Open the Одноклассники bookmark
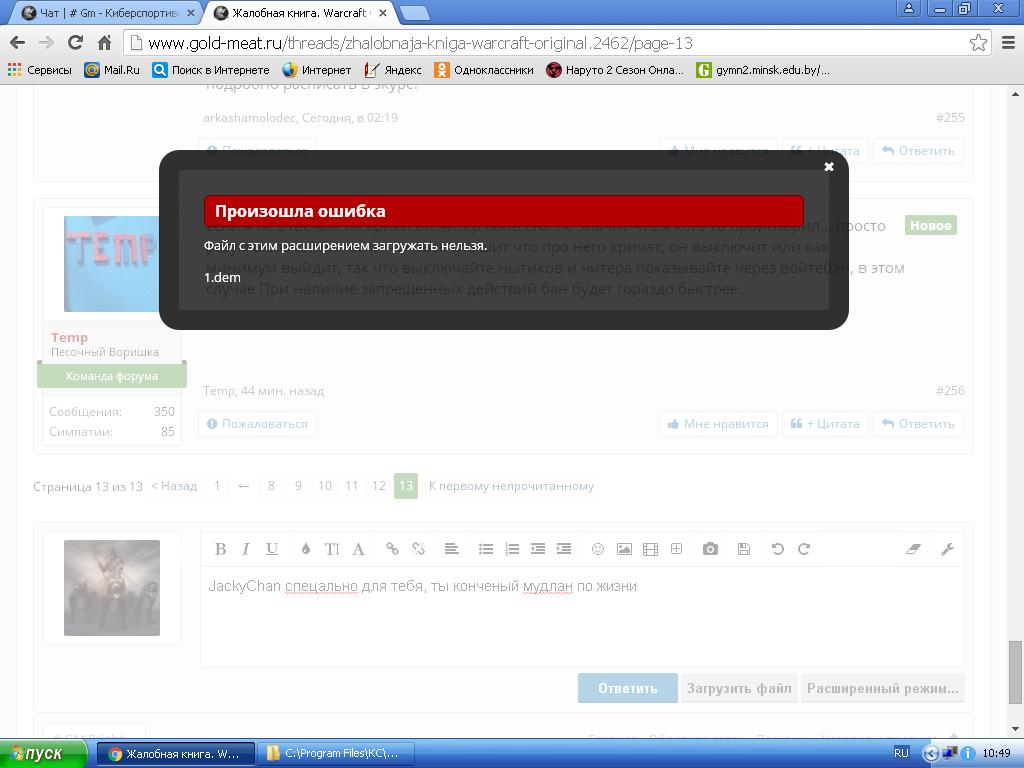The image size is (1024, 768). [x=484, y=70]
